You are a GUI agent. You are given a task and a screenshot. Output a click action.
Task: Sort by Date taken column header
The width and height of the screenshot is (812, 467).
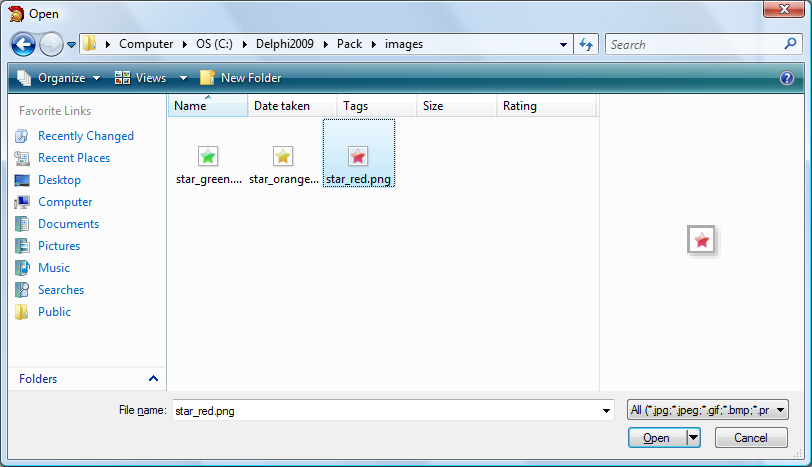[292, 106]
